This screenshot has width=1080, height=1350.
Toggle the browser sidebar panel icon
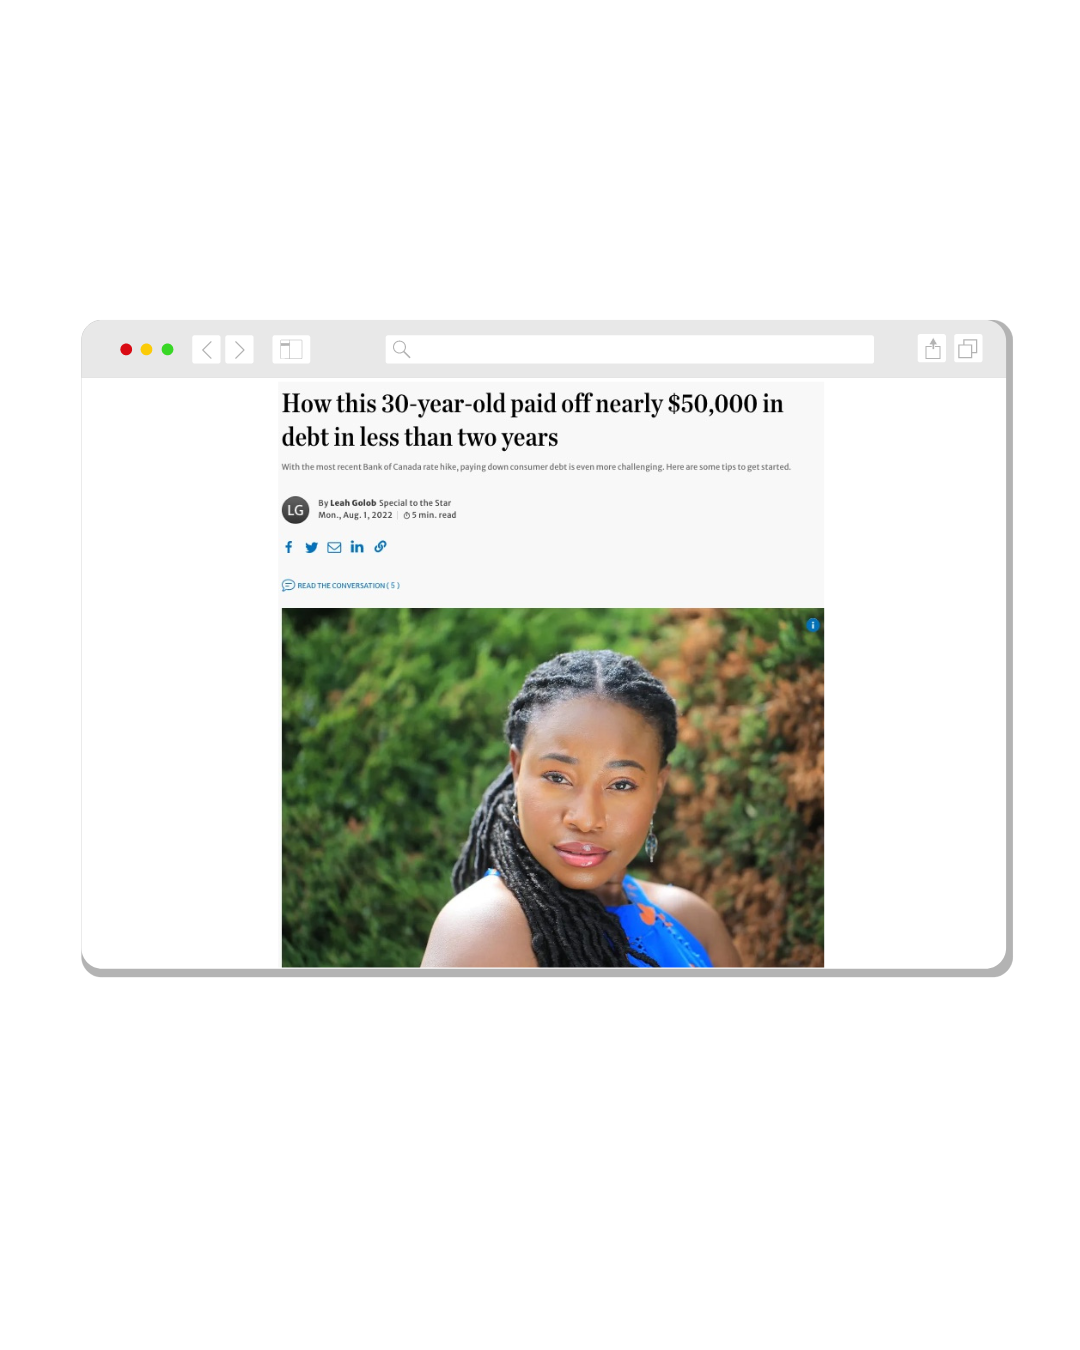(x=291, y=349)
